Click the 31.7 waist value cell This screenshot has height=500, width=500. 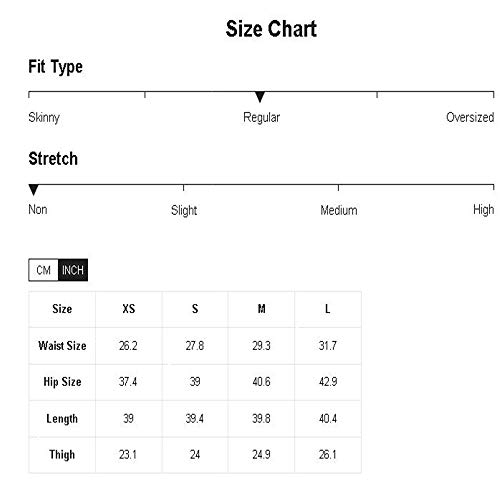328,346
